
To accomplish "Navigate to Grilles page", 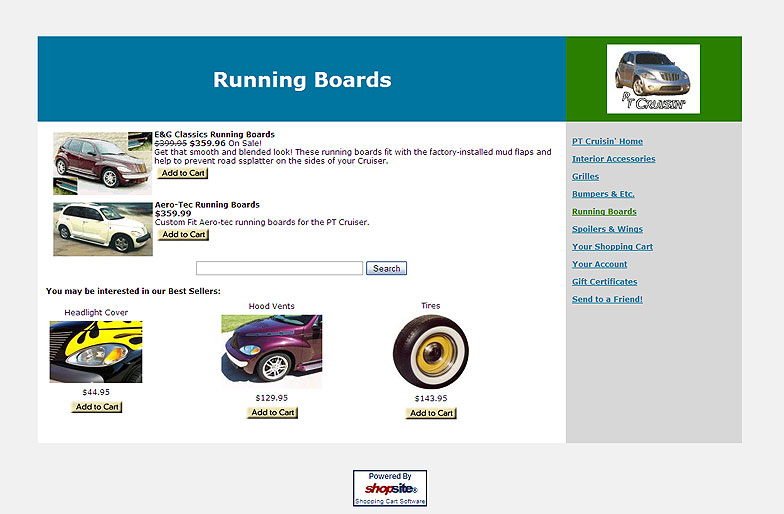I will pyautogui.click(x=585, y=177).
